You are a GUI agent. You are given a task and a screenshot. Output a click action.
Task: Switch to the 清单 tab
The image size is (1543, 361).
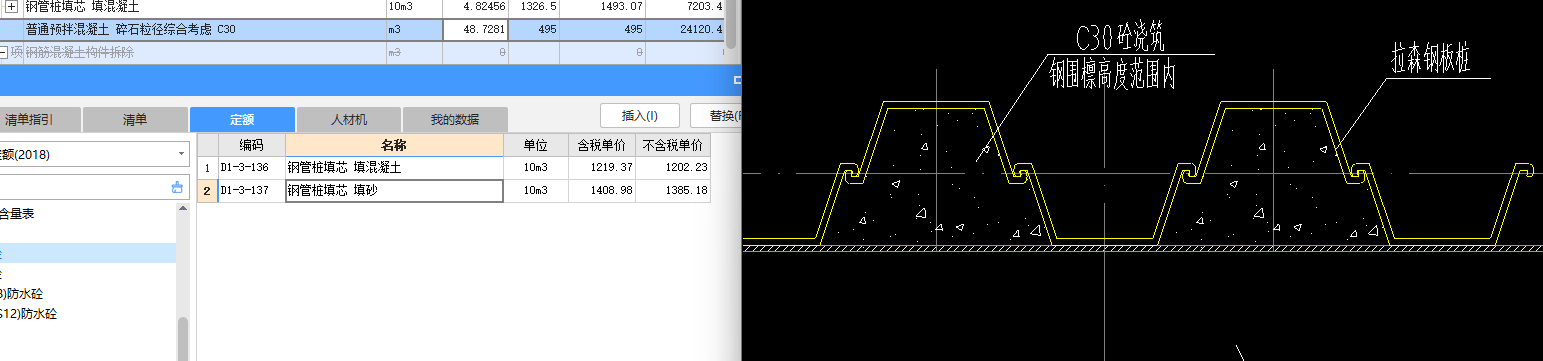(x=135, y=119)
